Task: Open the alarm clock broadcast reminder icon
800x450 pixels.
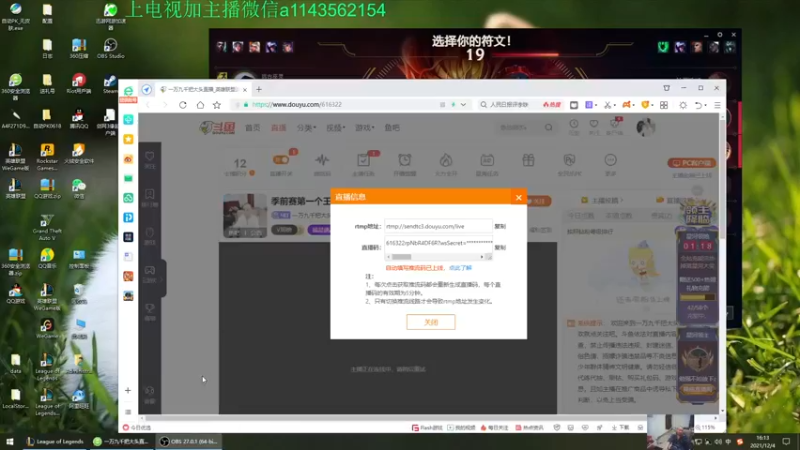Action: [x=405, y=160]
